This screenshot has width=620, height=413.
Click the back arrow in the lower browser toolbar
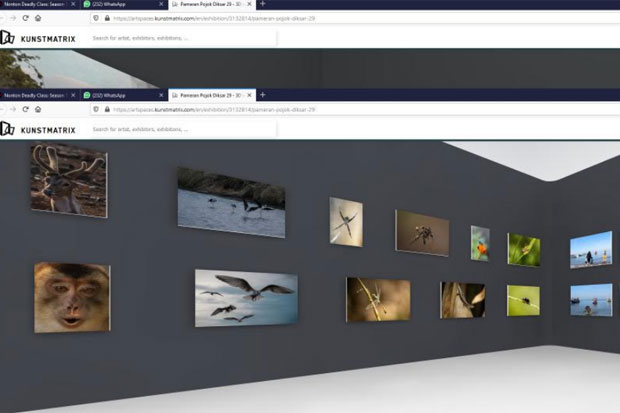[2, 109]
